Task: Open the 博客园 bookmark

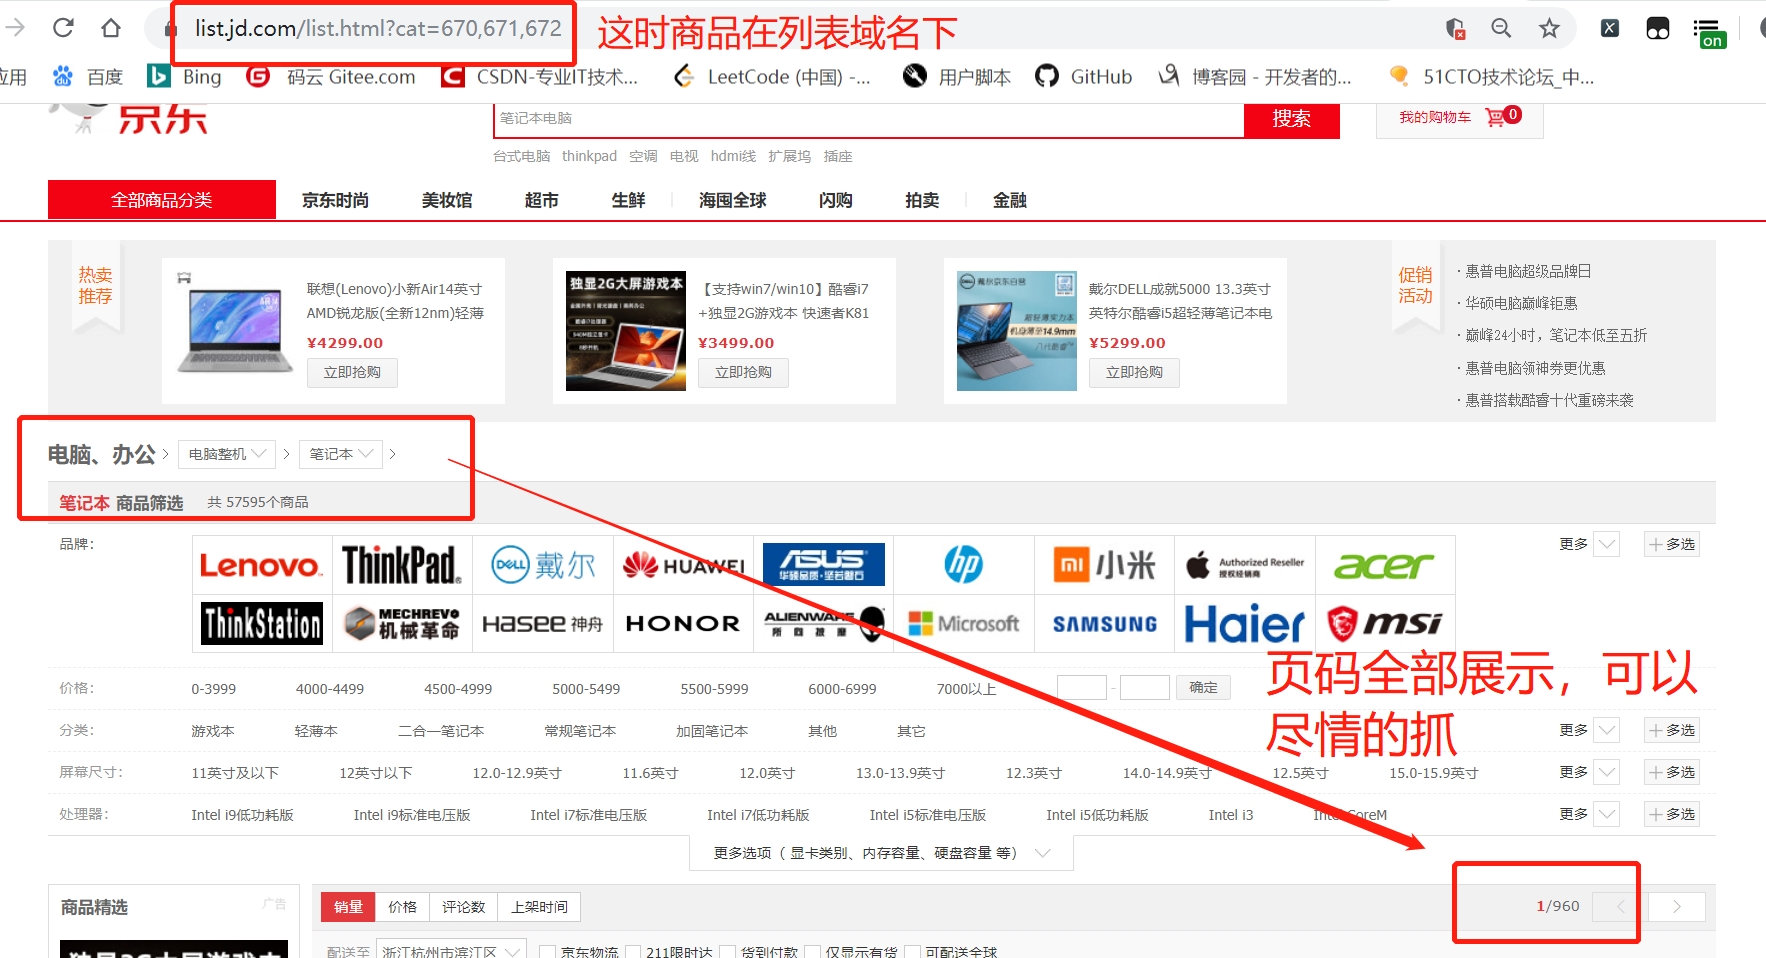Action: 1255,77
